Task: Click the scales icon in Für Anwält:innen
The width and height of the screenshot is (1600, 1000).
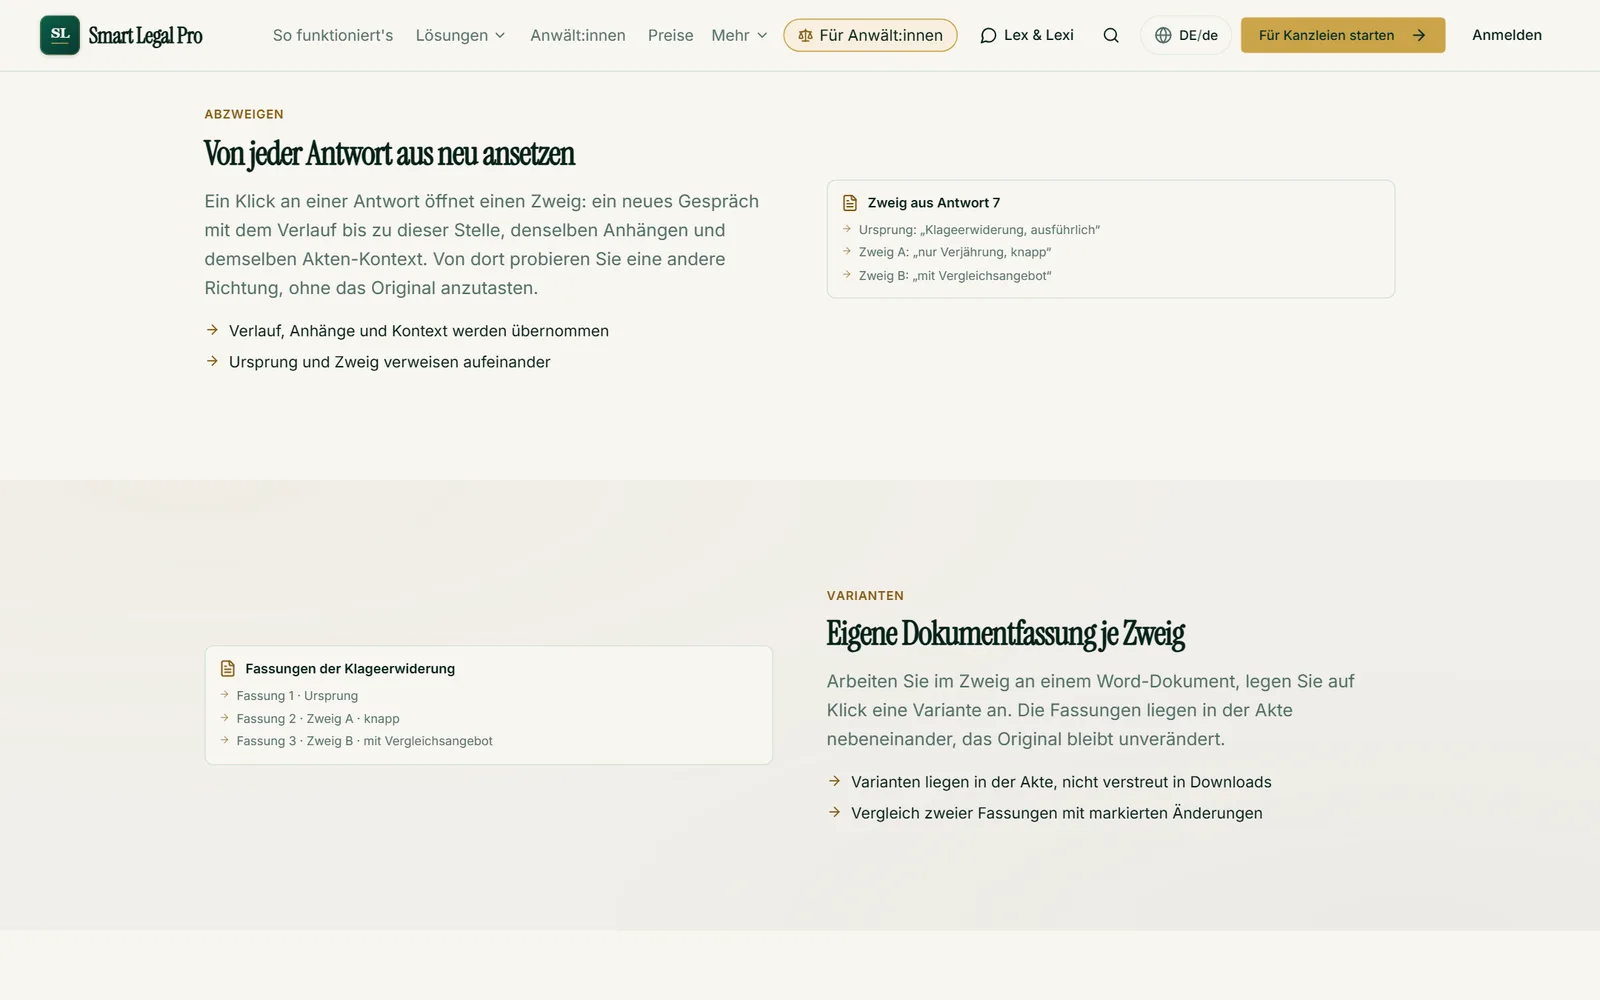Action: (x=805, y=35)
